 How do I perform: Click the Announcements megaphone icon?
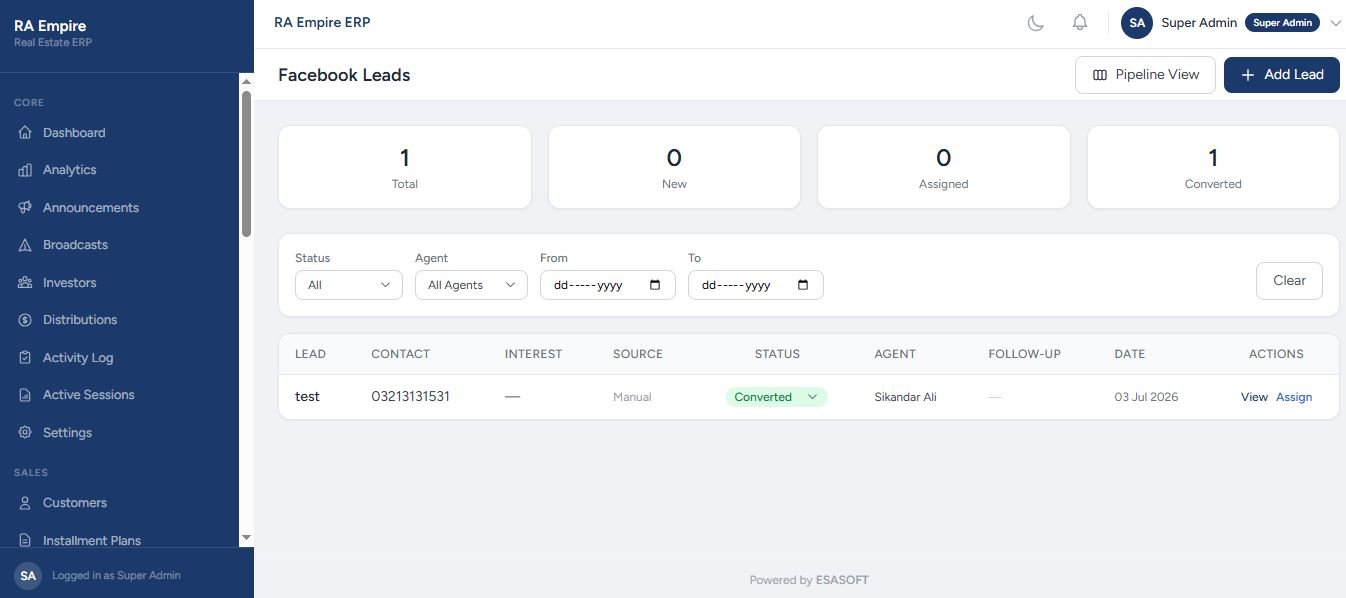click(25, 208)
